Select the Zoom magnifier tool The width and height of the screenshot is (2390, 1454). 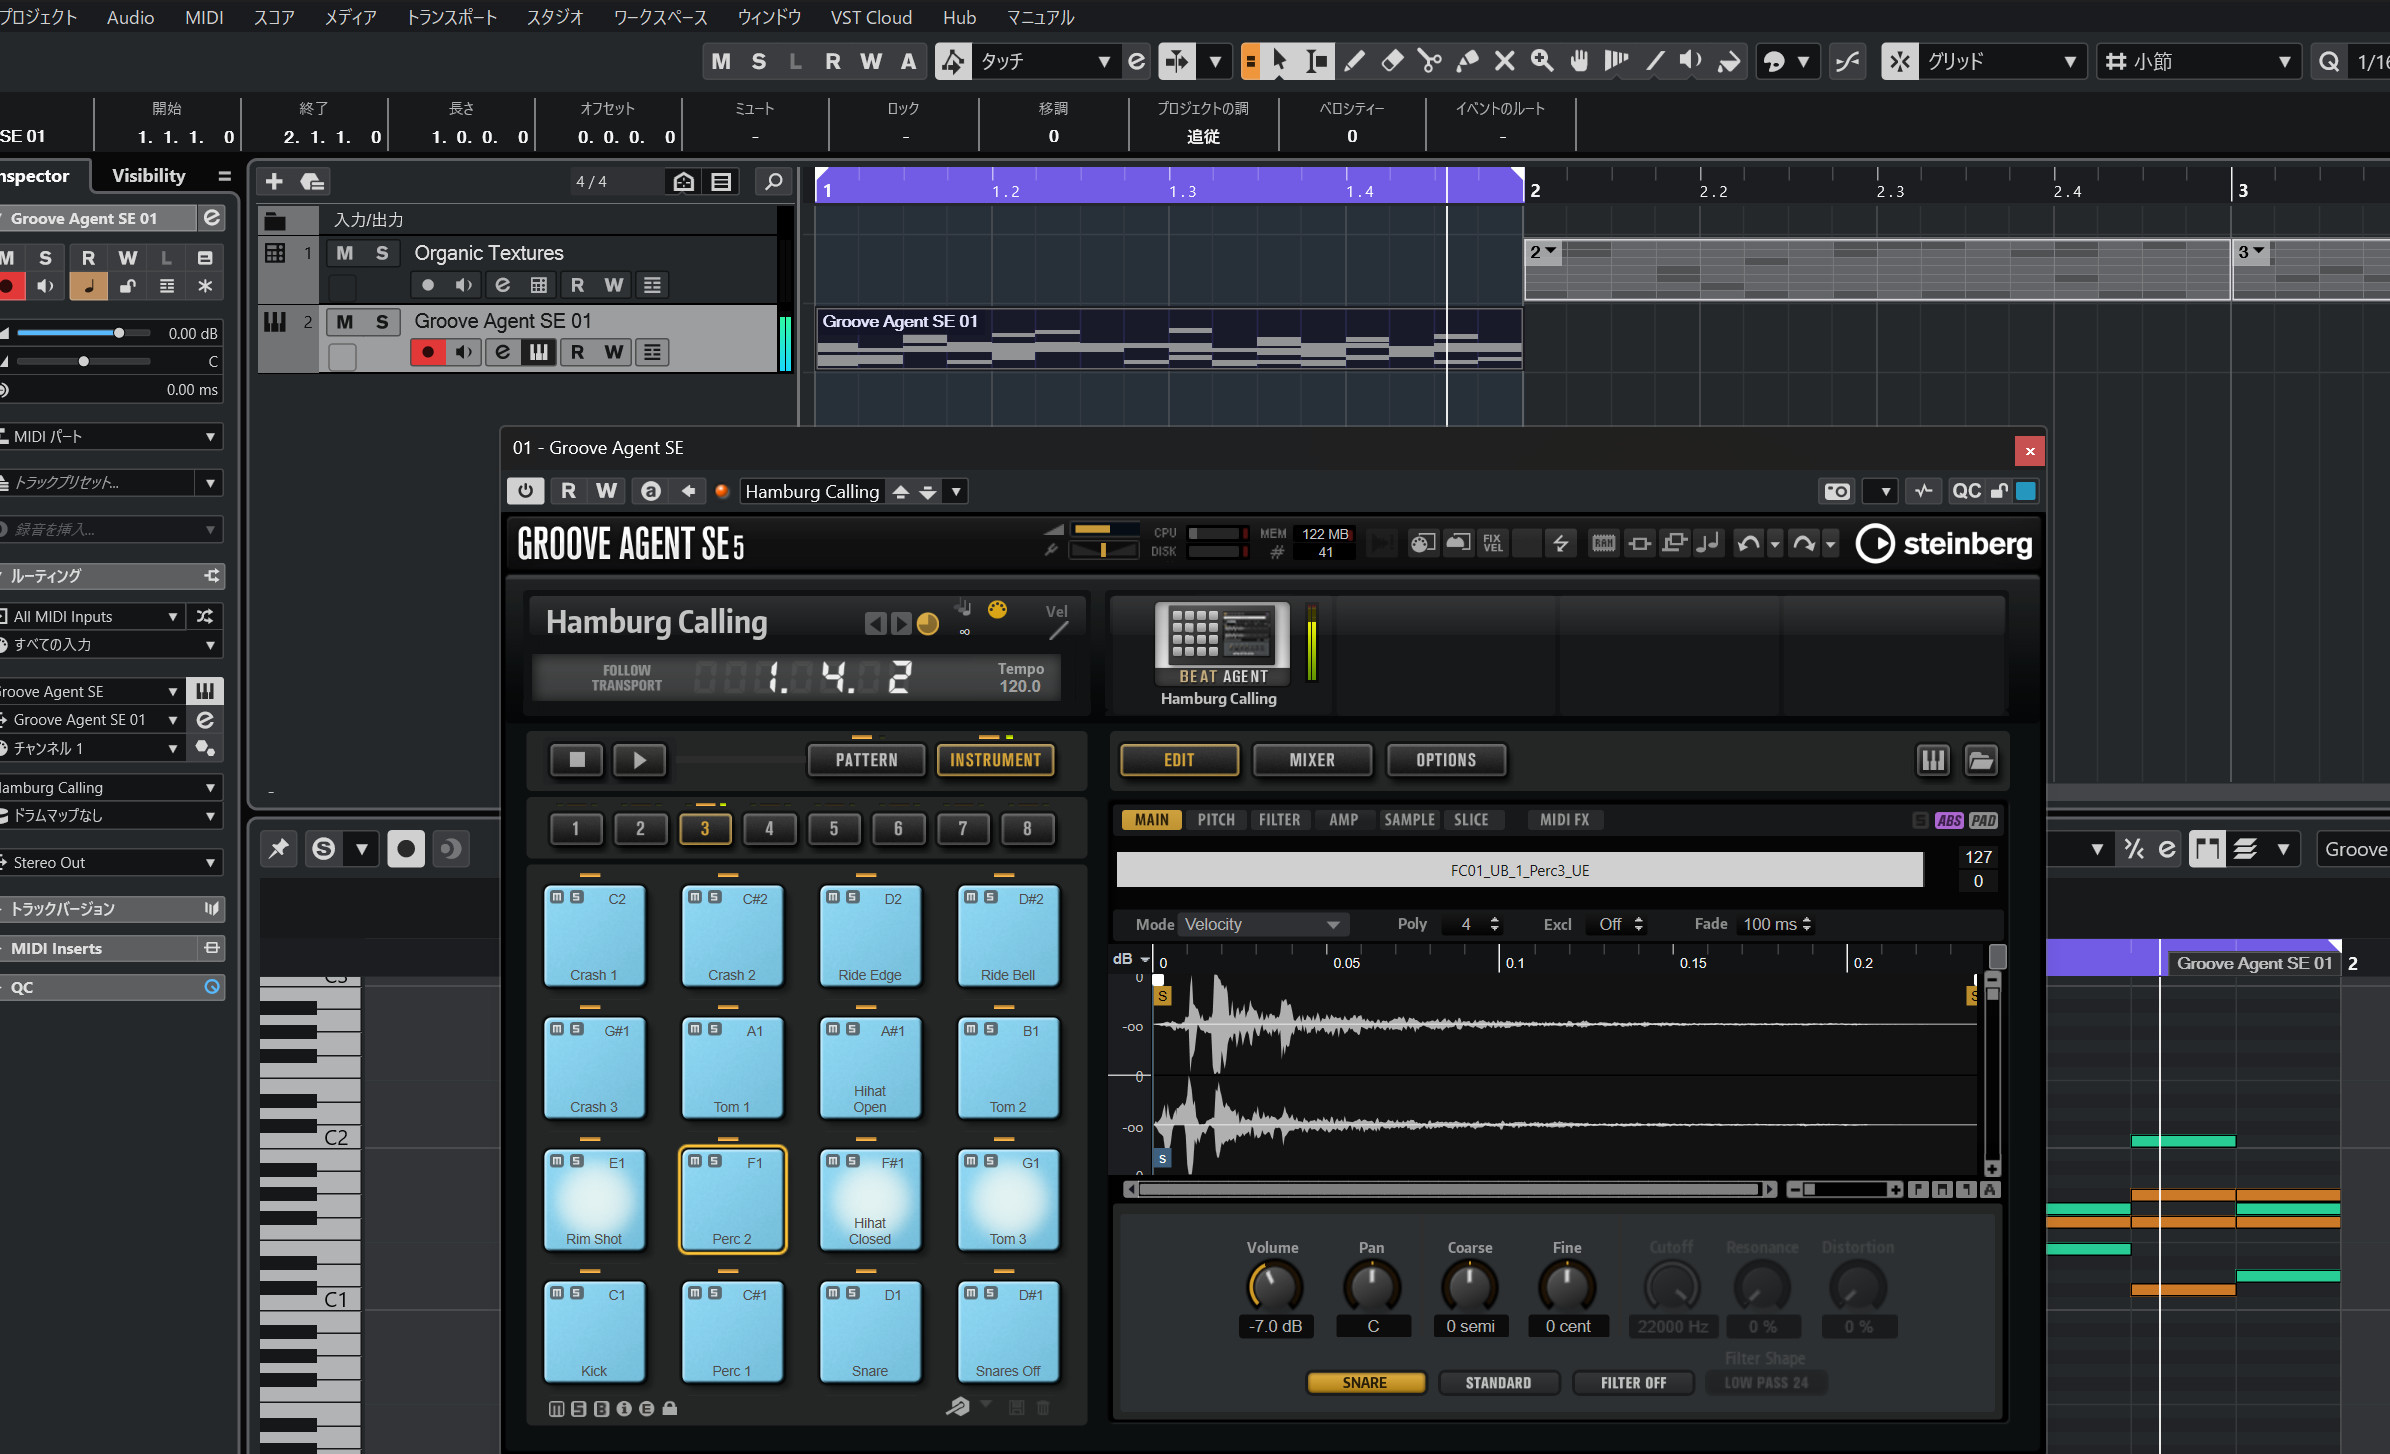pyautogui.click(x=1542, y=62)
